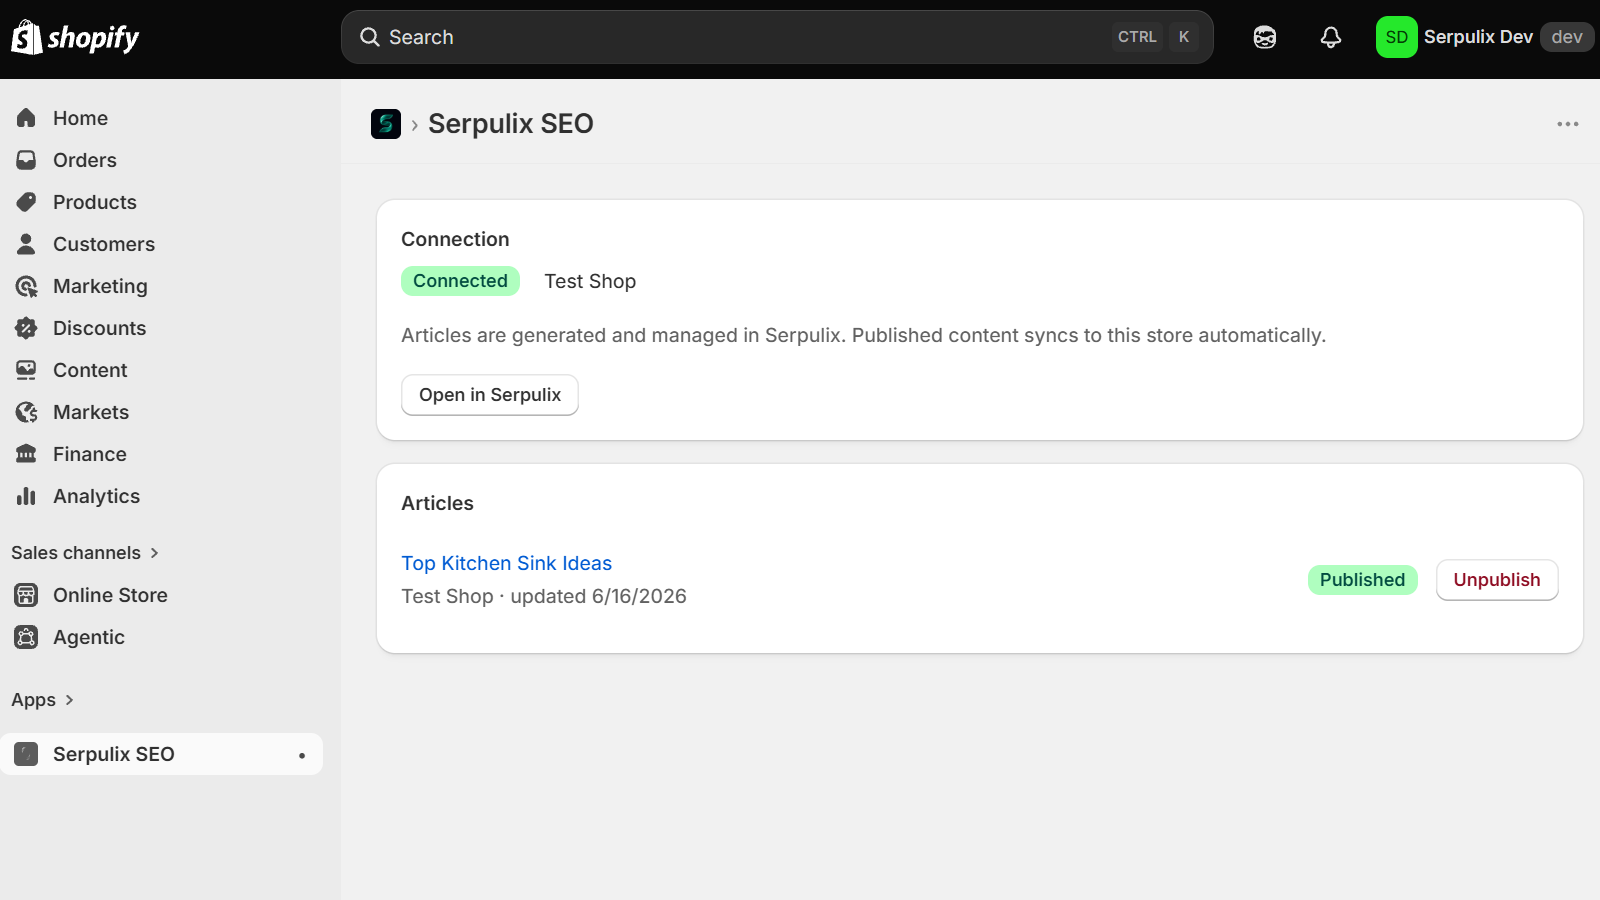Click the Connection card heading
The height and width of the screenshot is (900, 1600).
pos(455,239)
